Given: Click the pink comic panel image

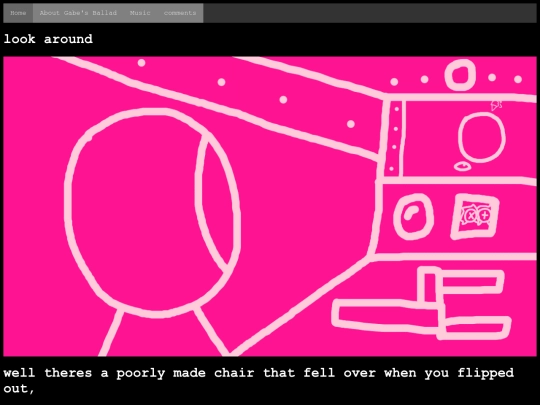Looking at the screenshot, I should pyautogui.click(x=270, y=206).
